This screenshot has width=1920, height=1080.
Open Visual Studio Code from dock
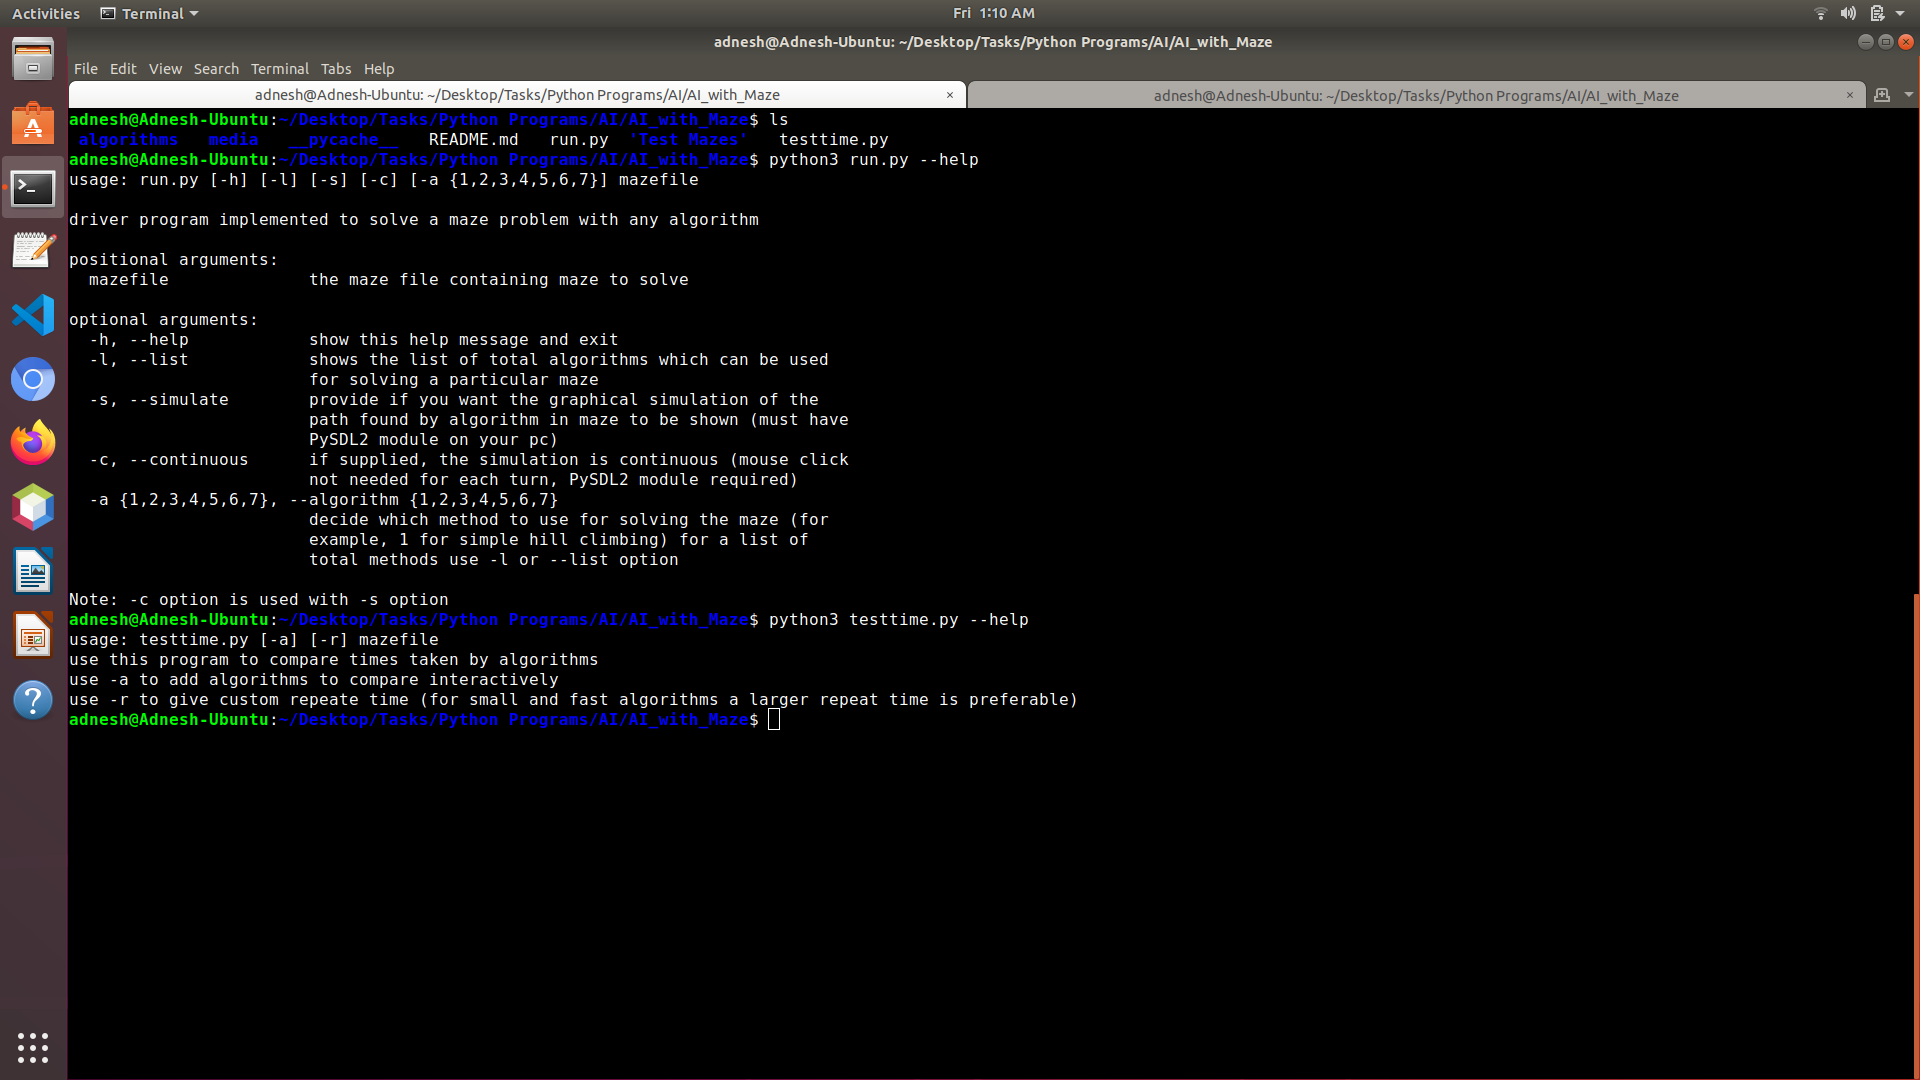33,316
